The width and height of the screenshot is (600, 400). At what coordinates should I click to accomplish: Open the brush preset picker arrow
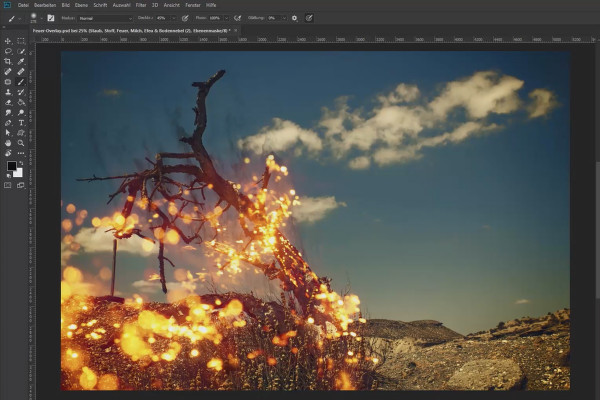coord(41,18)
